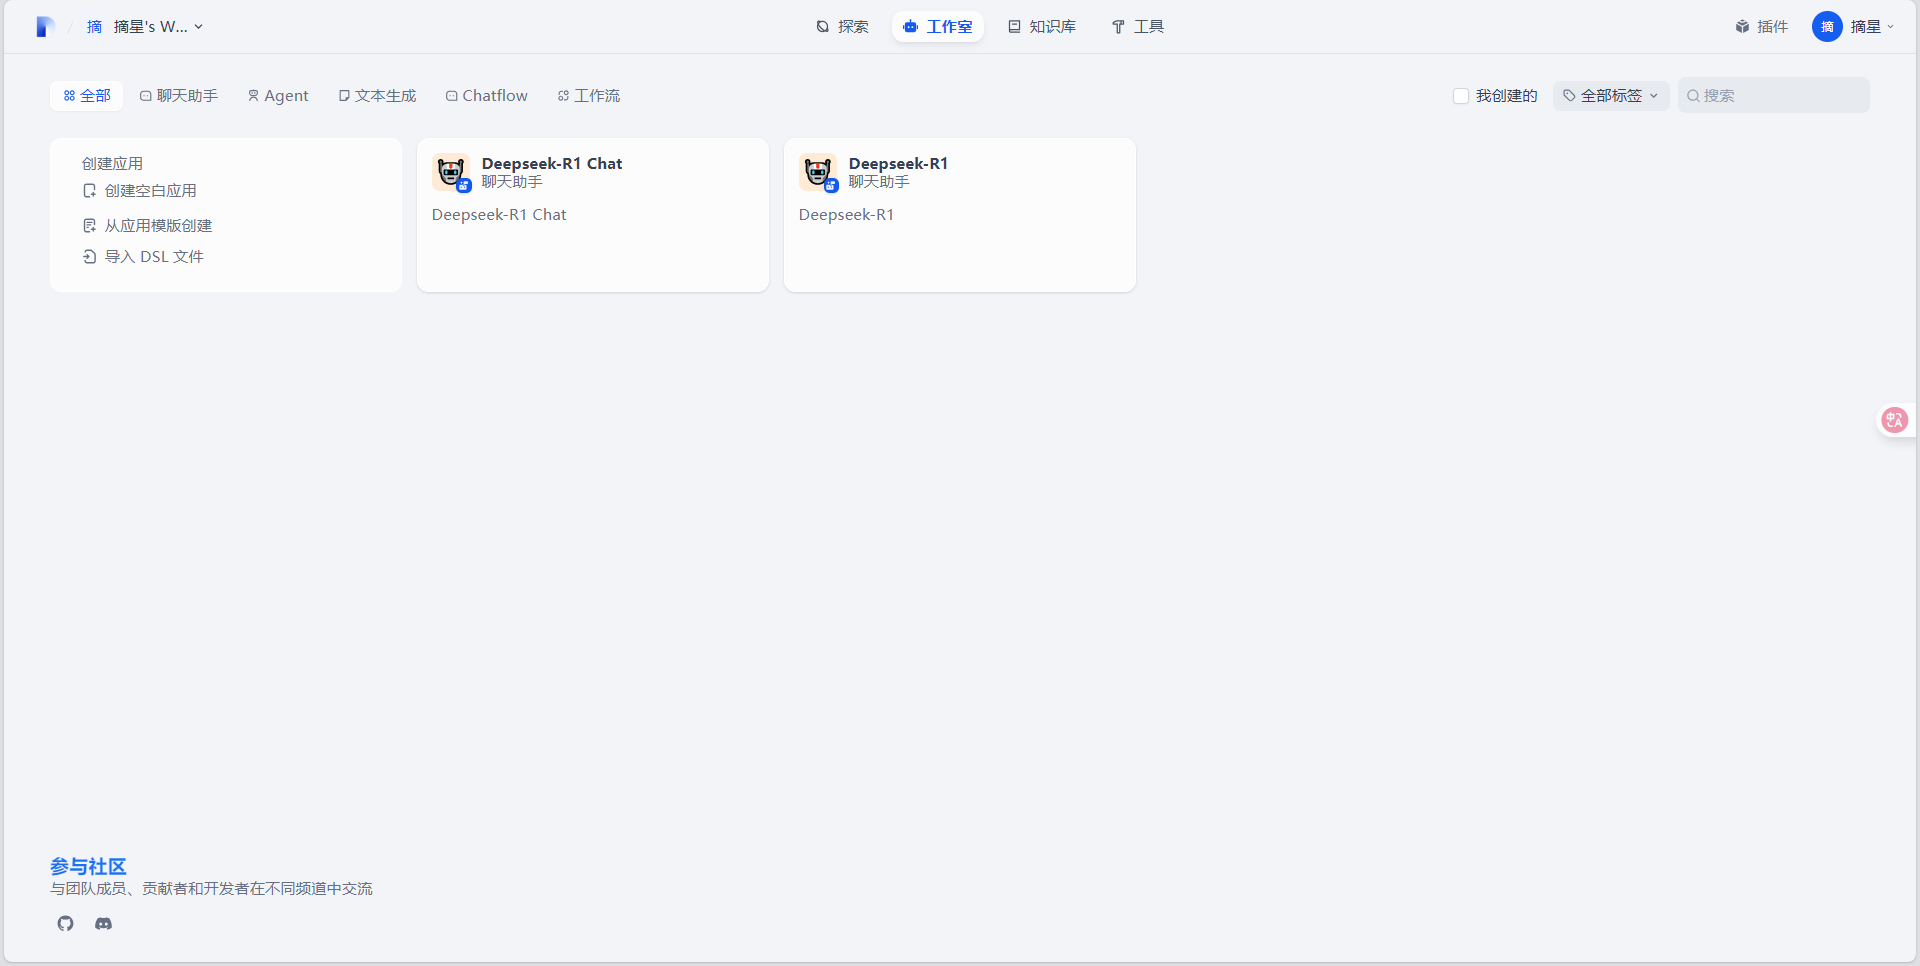Click the blue 摘 user avatar
This screenshot has height=966, width=1920.
1827,27
